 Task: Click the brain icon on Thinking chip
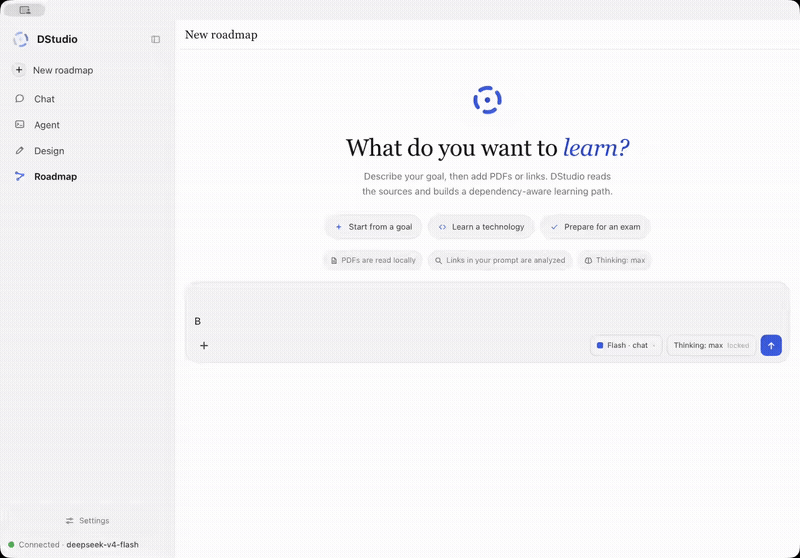588,261
